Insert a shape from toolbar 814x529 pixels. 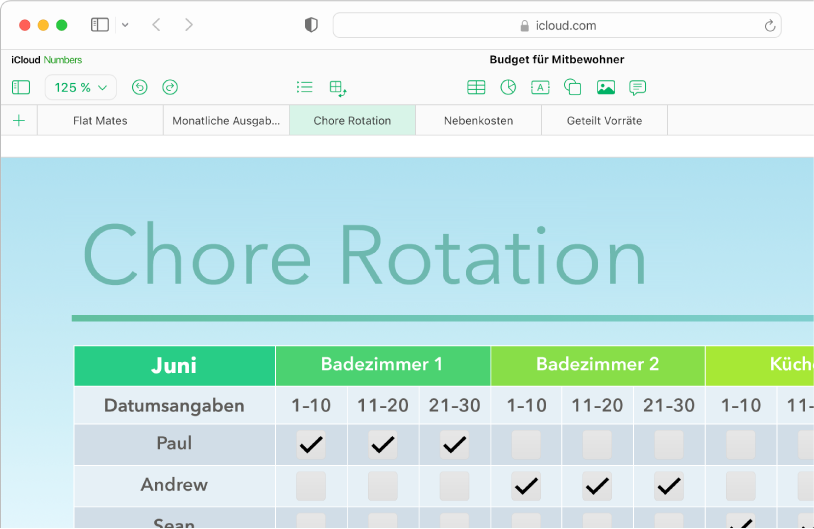tap(573, 87)
